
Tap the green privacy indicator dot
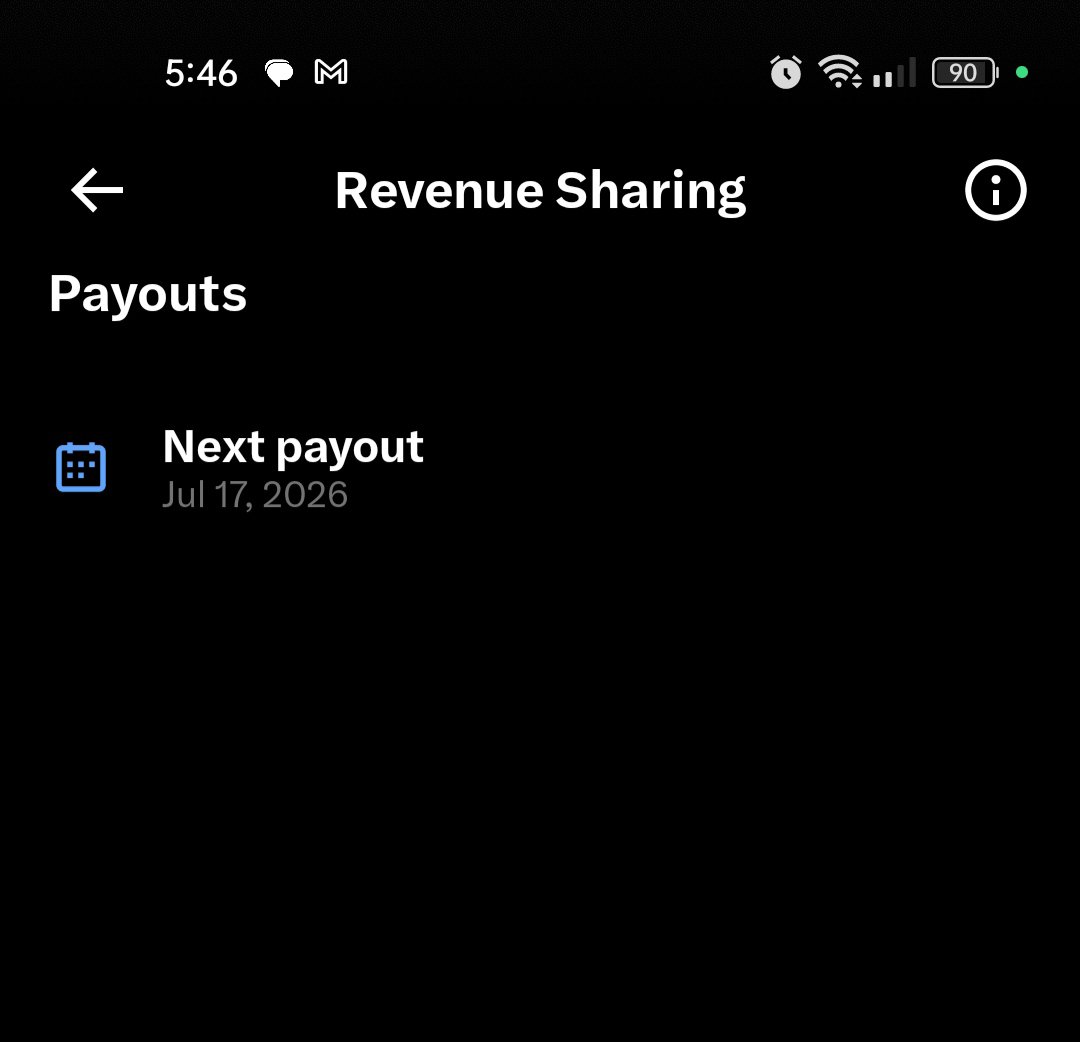(1022, 72)
